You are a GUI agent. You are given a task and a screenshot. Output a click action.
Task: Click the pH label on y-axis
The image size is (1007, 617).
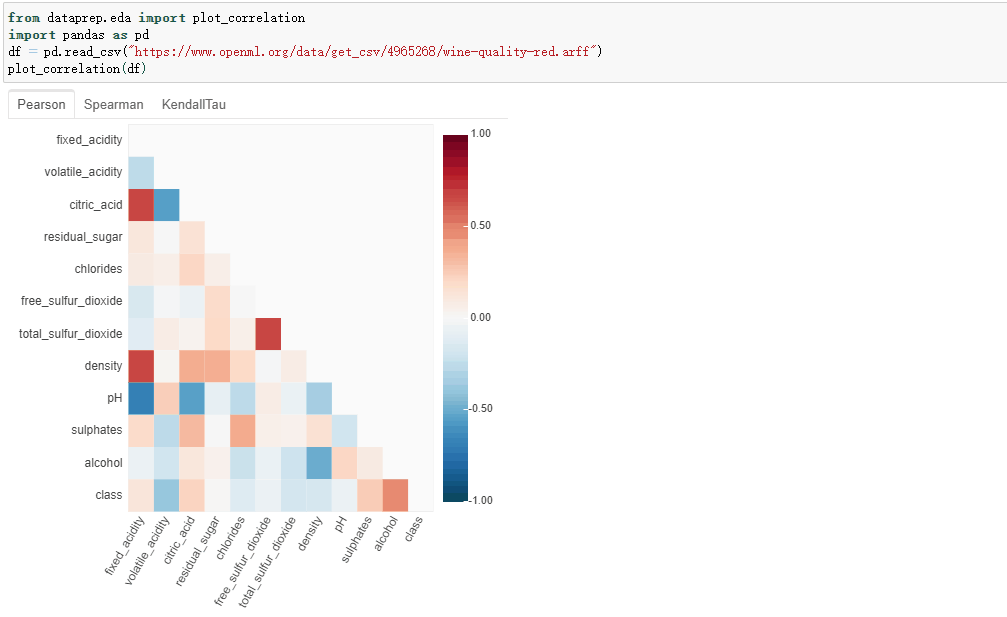[x=112, y=398]
